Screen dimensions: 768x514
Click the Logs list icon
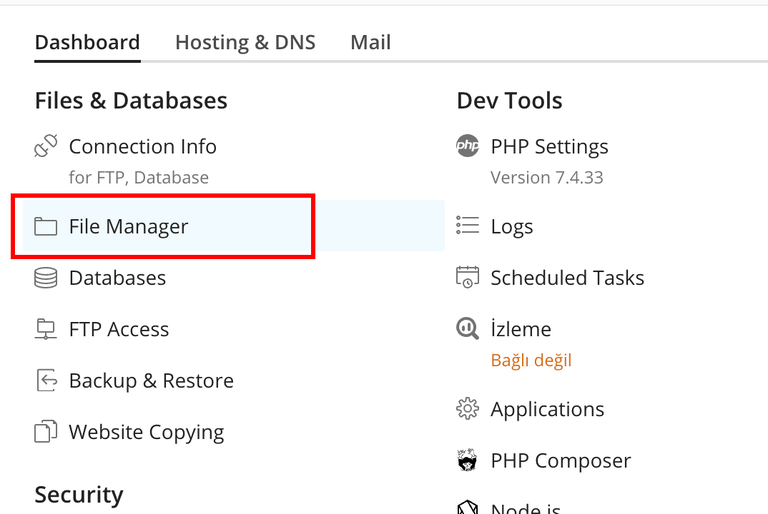pos(467,227)
